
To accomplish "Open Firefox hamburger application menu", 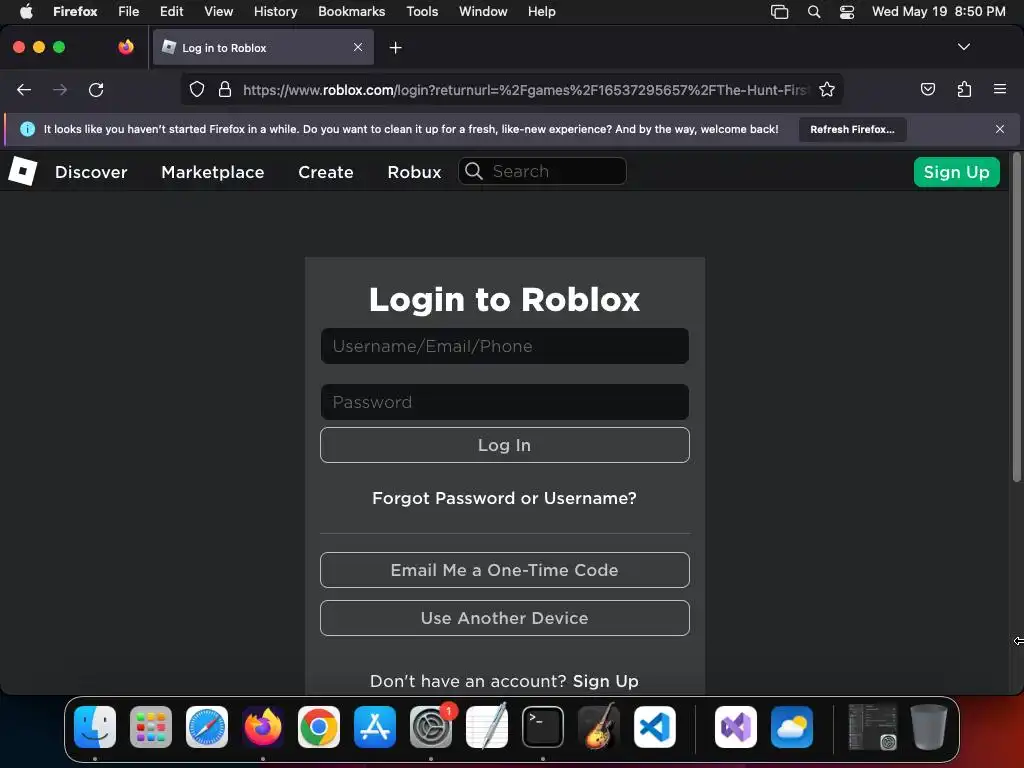I will 1000,89.
